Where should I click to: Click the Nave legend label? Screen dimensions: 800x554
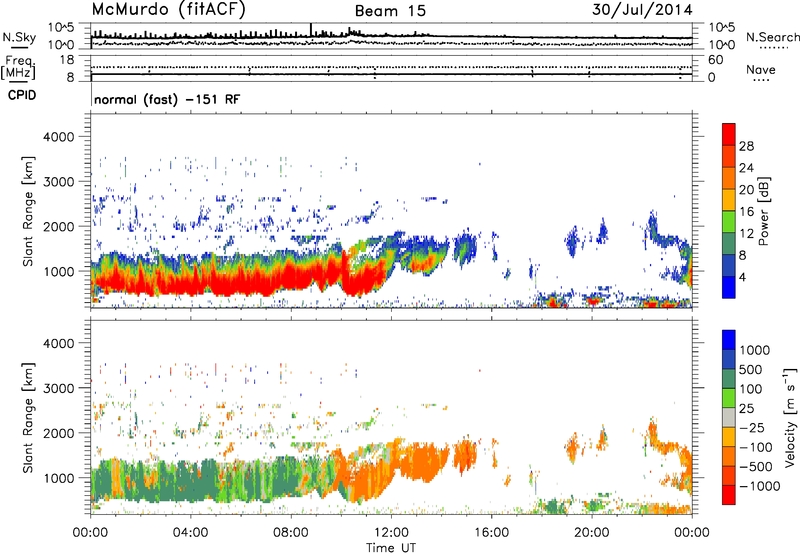(x=761, y=69)
